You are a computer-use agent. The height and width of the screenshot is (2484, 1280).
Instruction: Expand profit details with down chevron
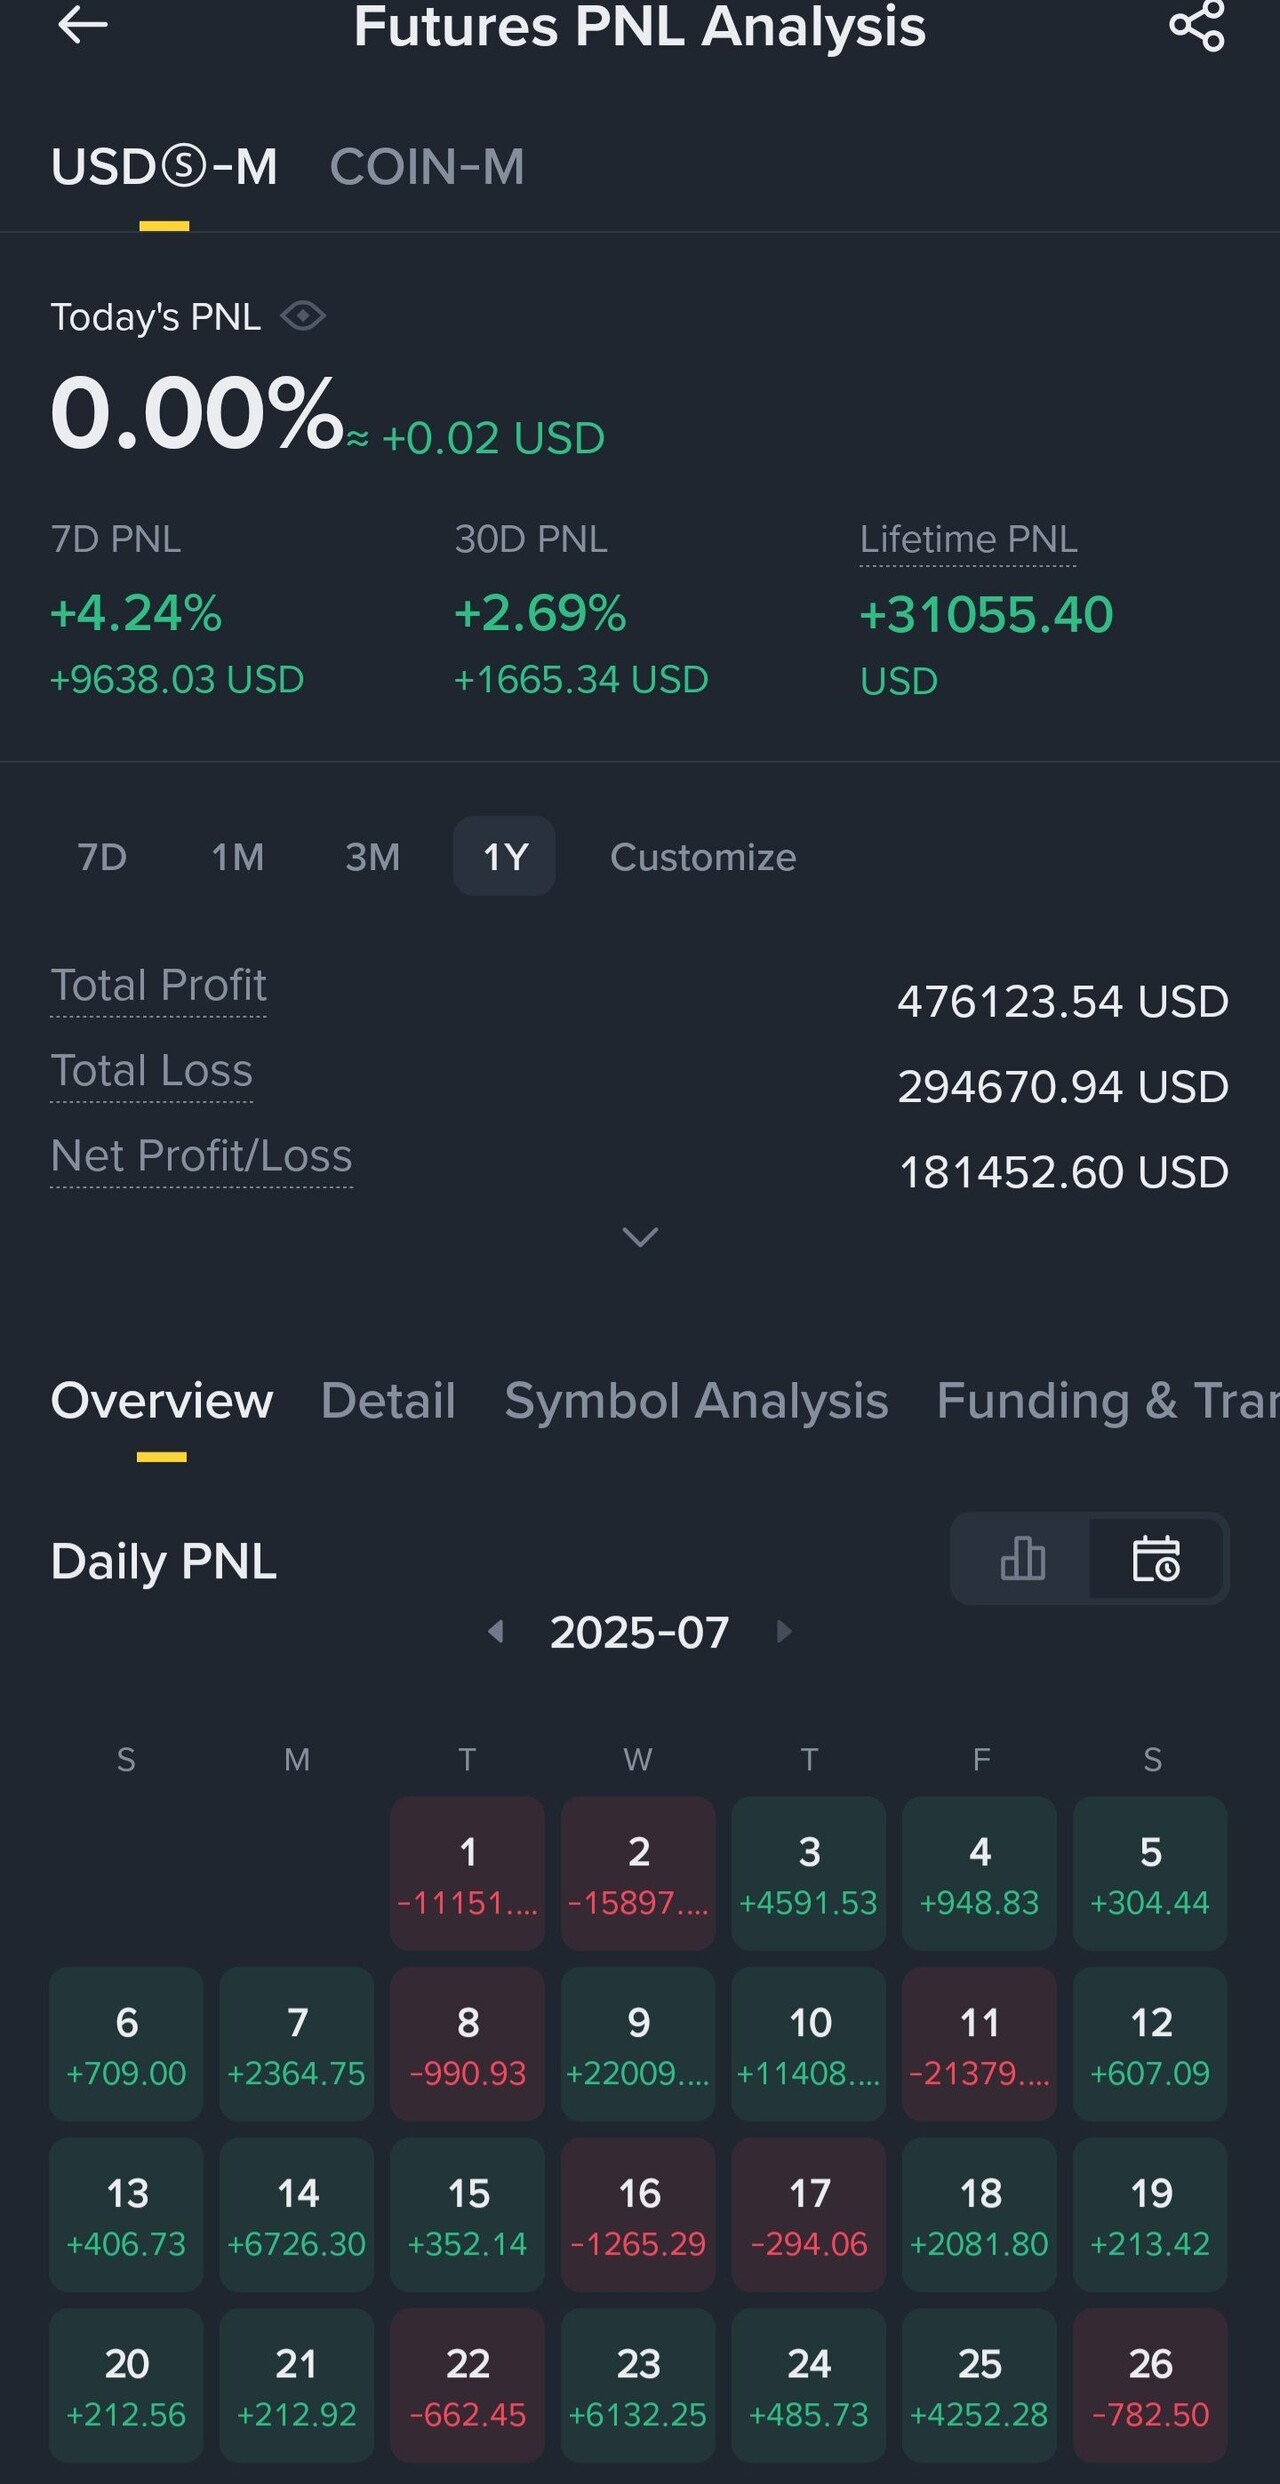coord(640,1237)
